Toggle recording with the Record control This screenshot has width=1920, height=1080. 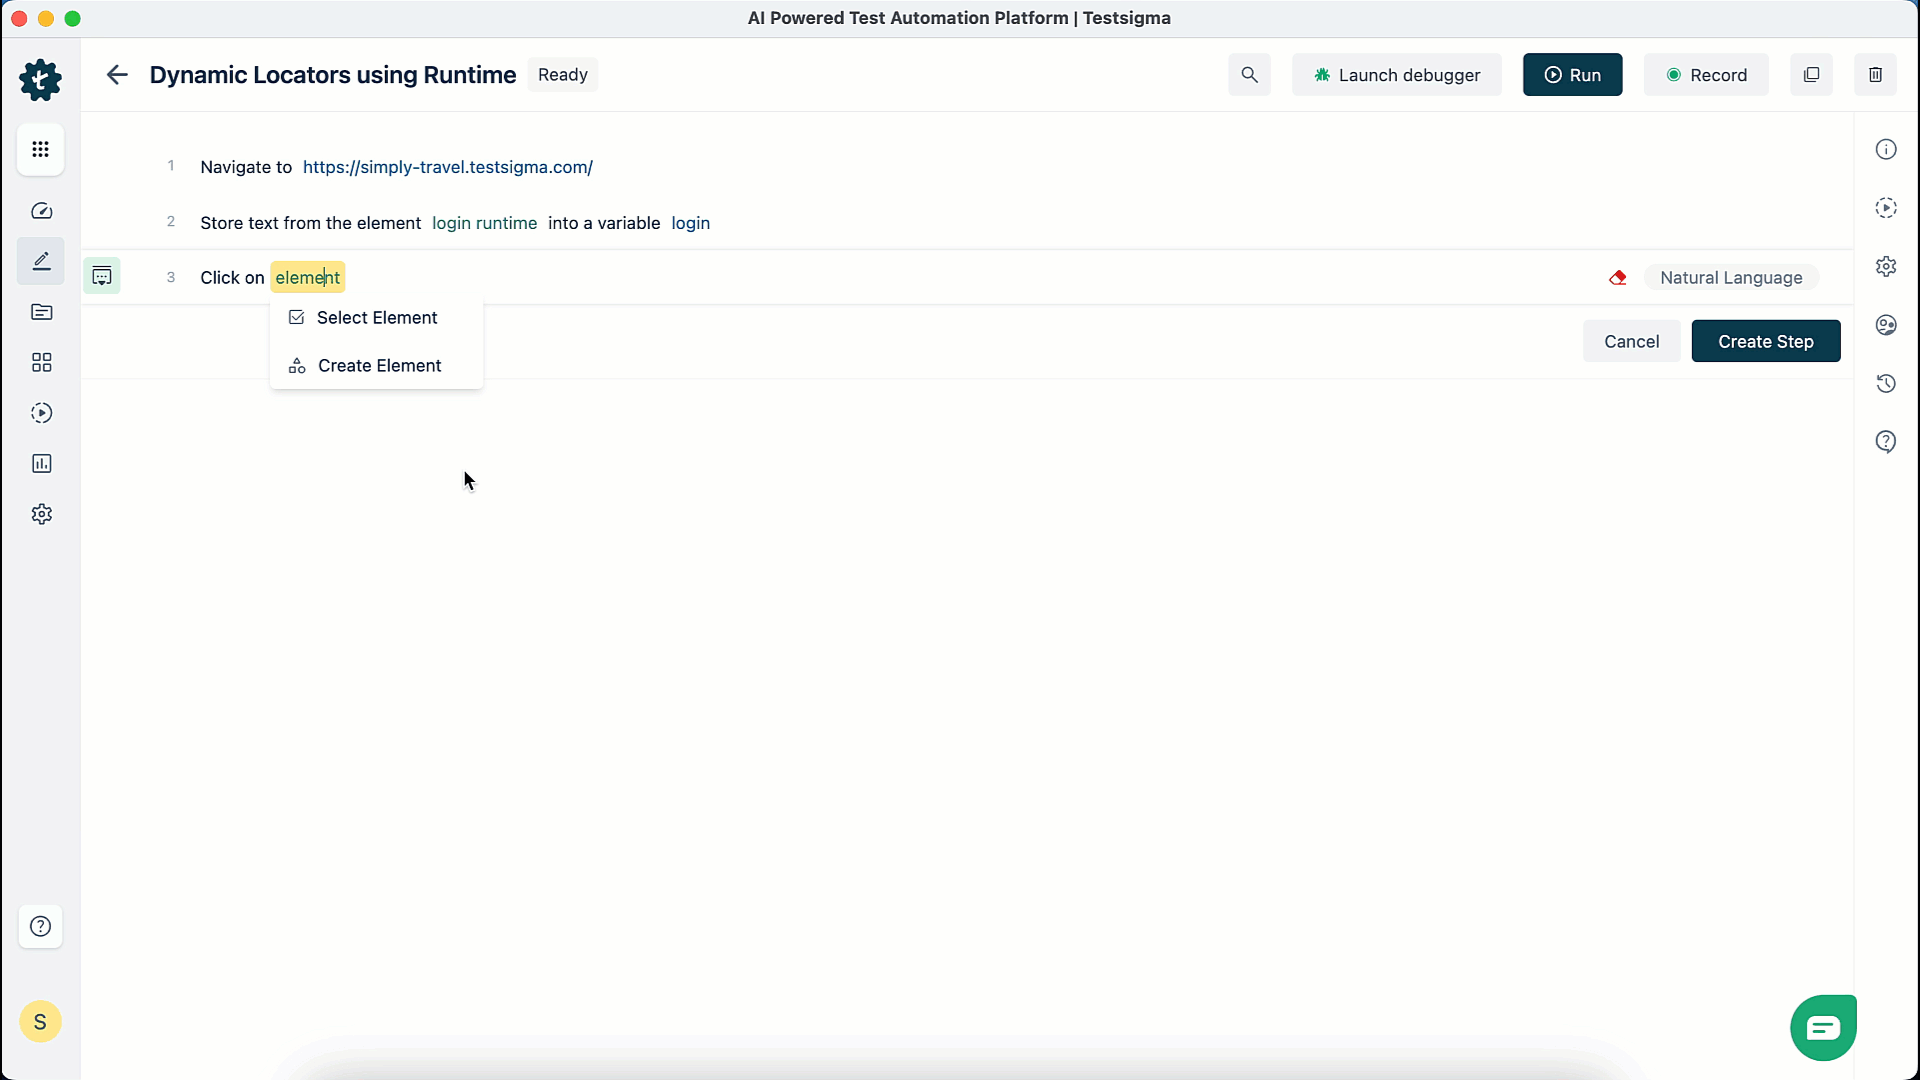(x=1706, y=74)
